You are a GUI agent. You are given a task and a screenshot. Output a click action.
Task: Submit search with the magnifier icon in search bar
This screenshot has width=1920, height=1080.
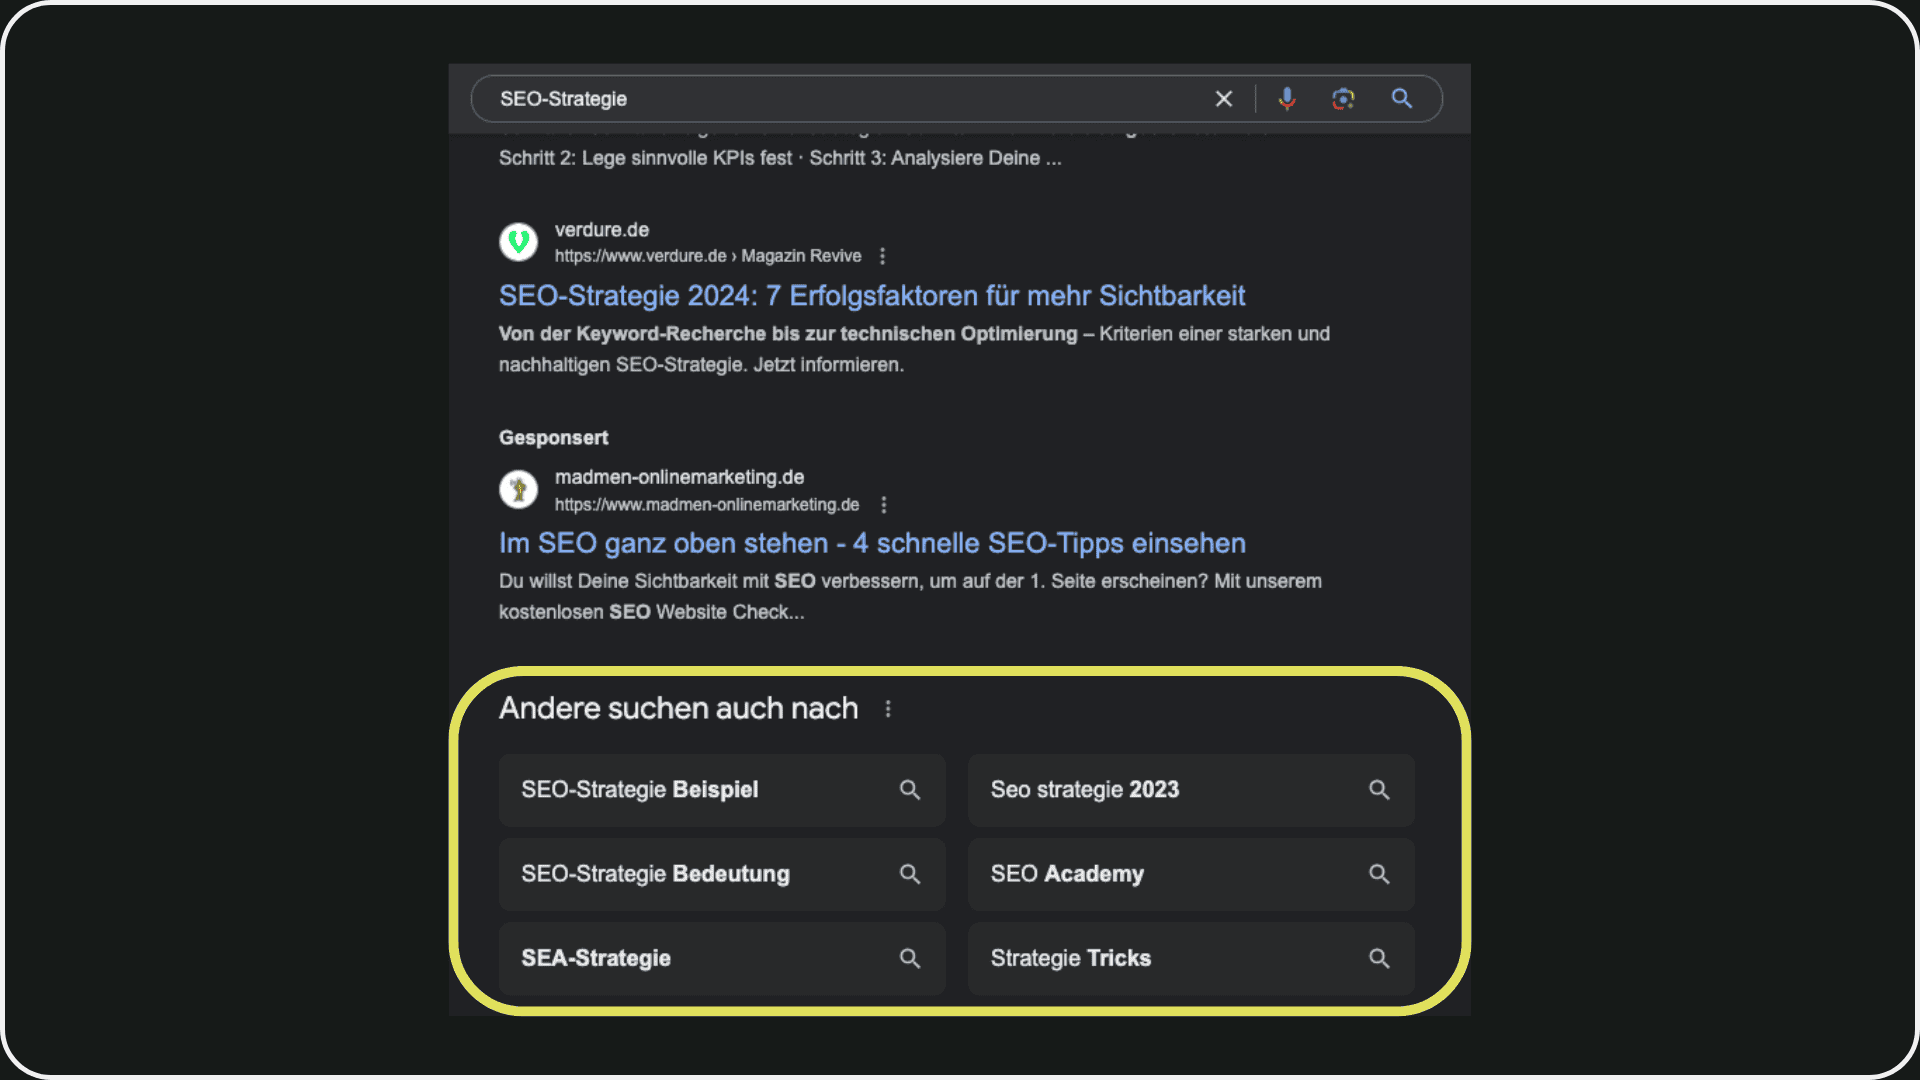tap(1402, 99)
